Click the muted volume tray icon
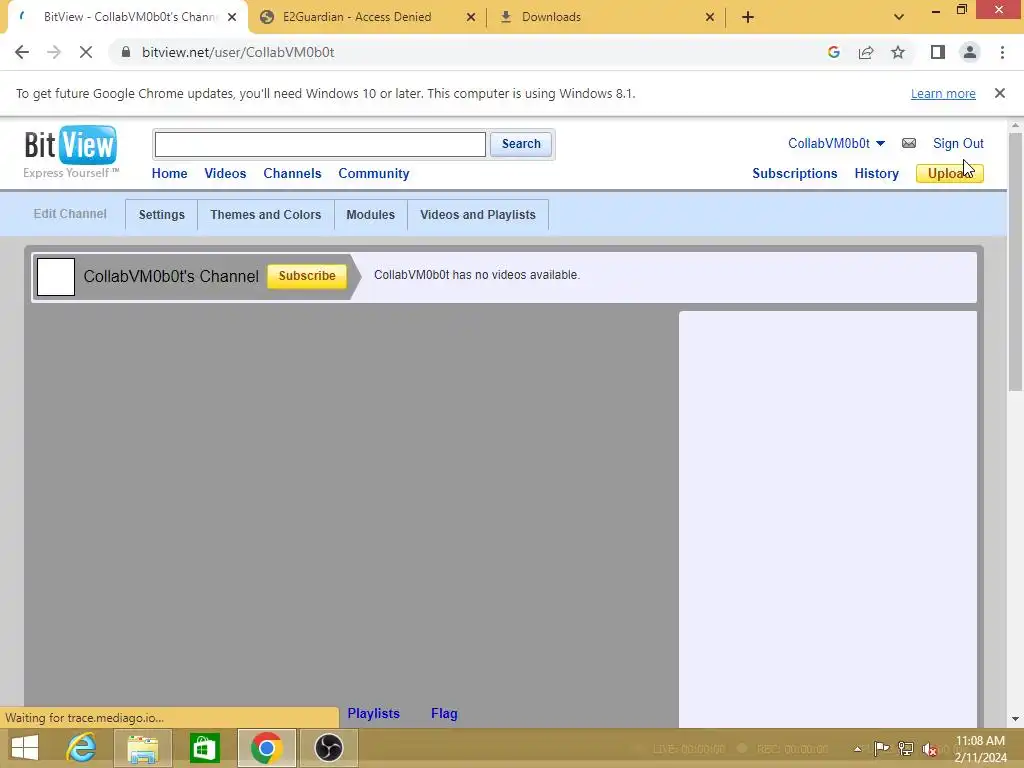Viewport: 1024px width, 768px height. (929, 749)
